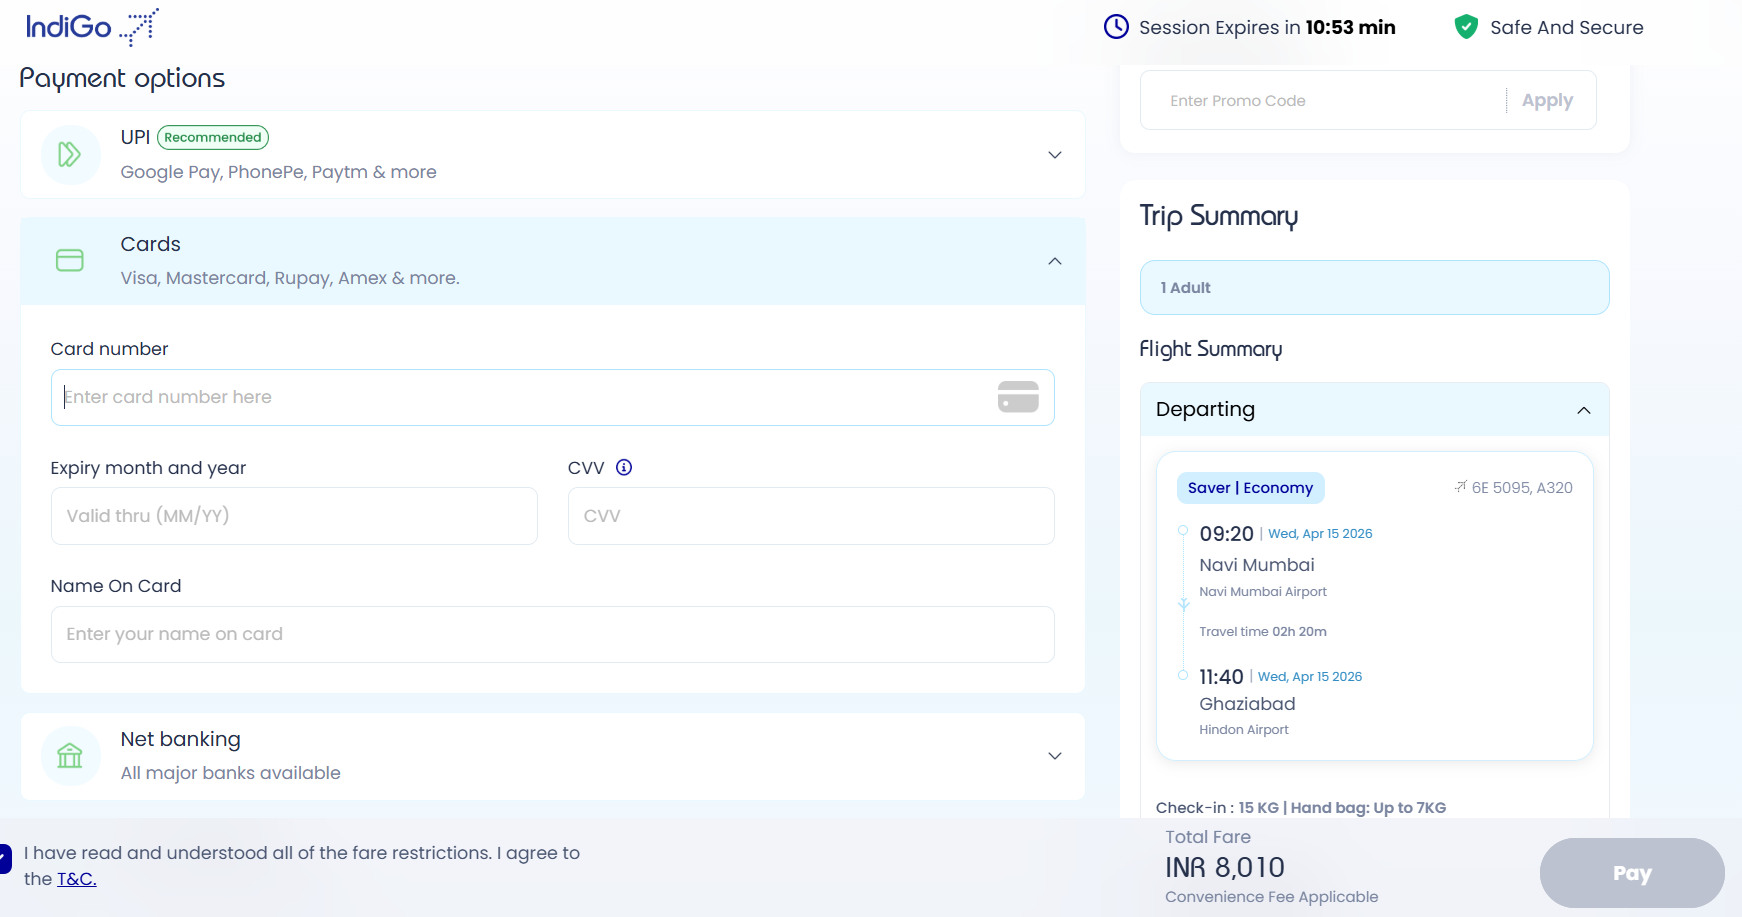Click the Expiry month and year field
This screenshot has height=917, width=1742.
(294, 516)
